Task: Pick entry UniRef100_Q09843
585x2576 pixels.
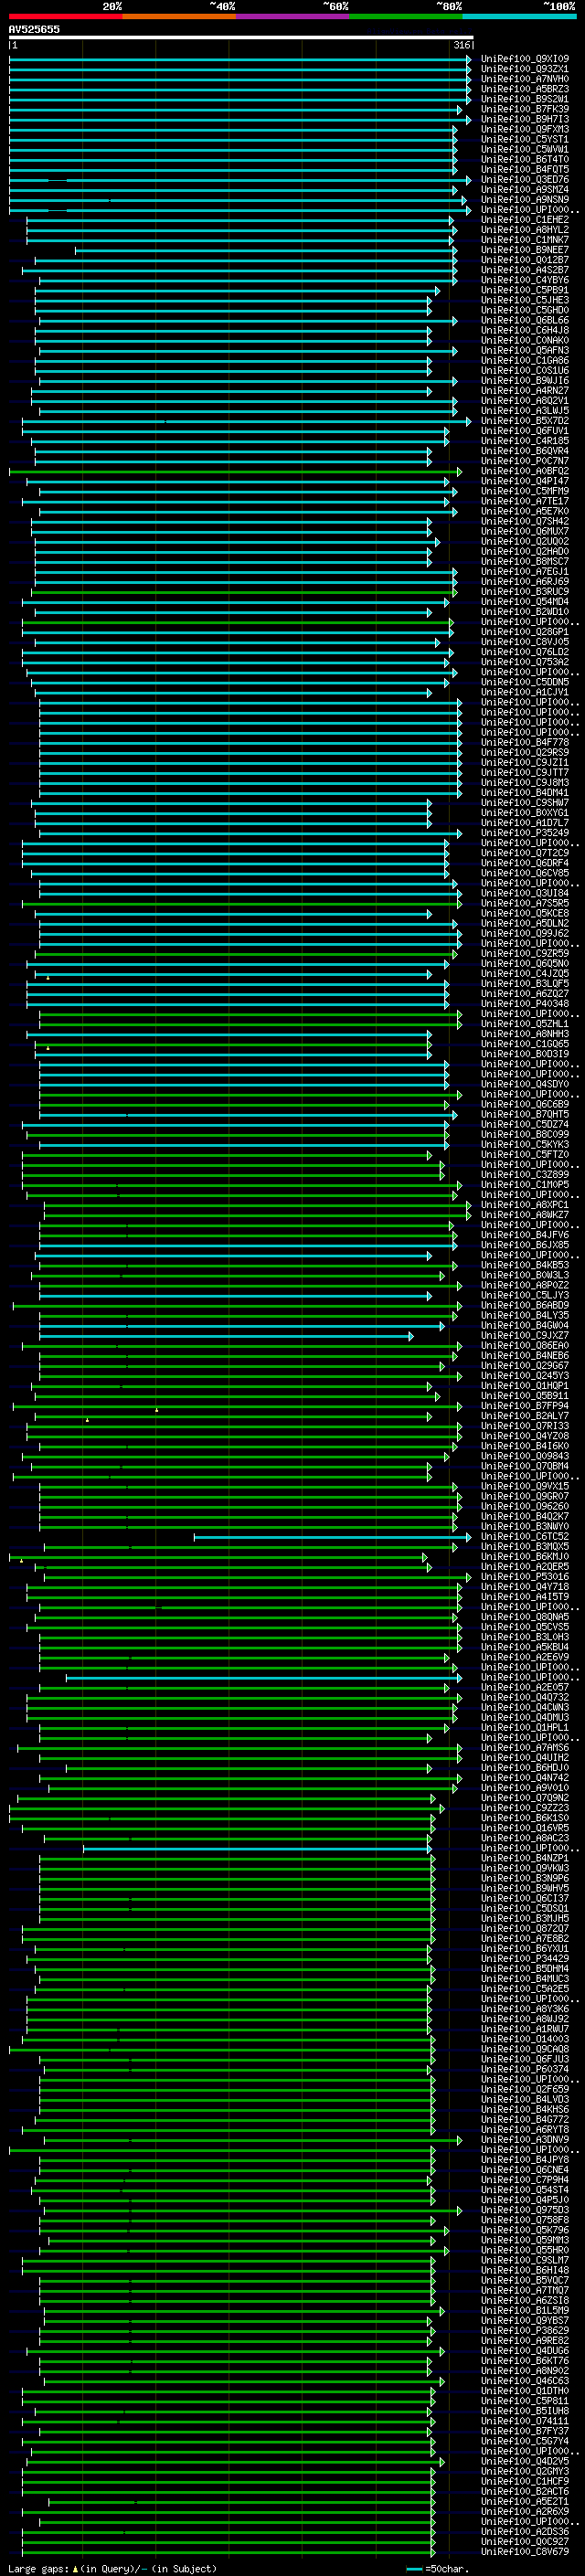Action: (x=525, y=1456)
